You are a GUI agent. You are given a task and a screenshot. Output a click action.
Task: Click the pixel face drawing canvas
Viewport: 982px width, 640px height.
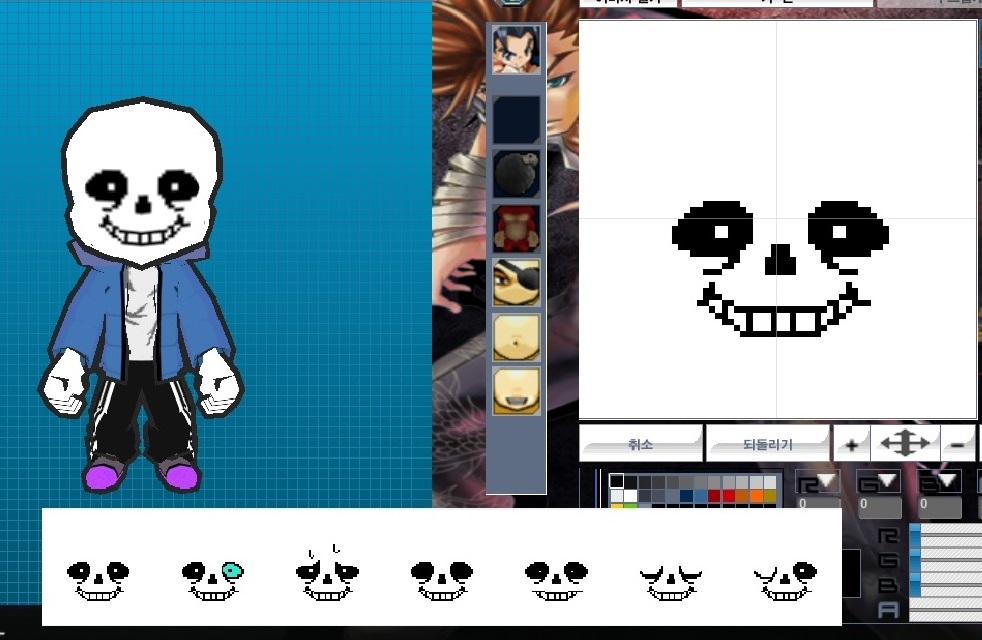(x=777, y=219)
